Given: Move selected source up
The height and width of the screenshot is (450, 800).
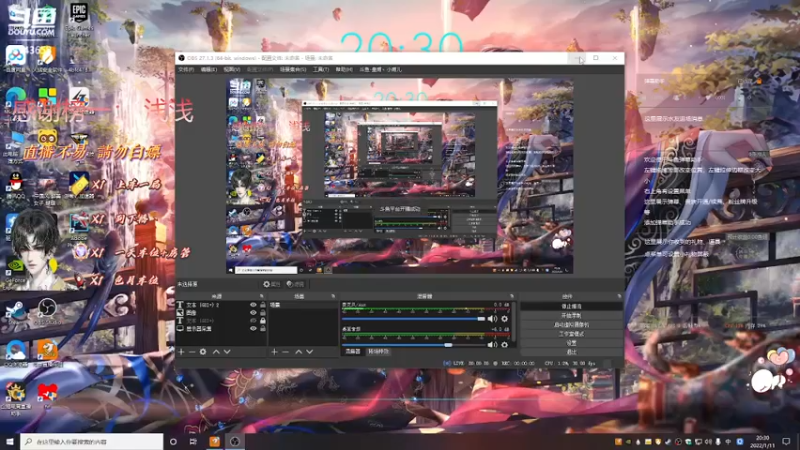Looking at the screenshot, I should (216, 352).
